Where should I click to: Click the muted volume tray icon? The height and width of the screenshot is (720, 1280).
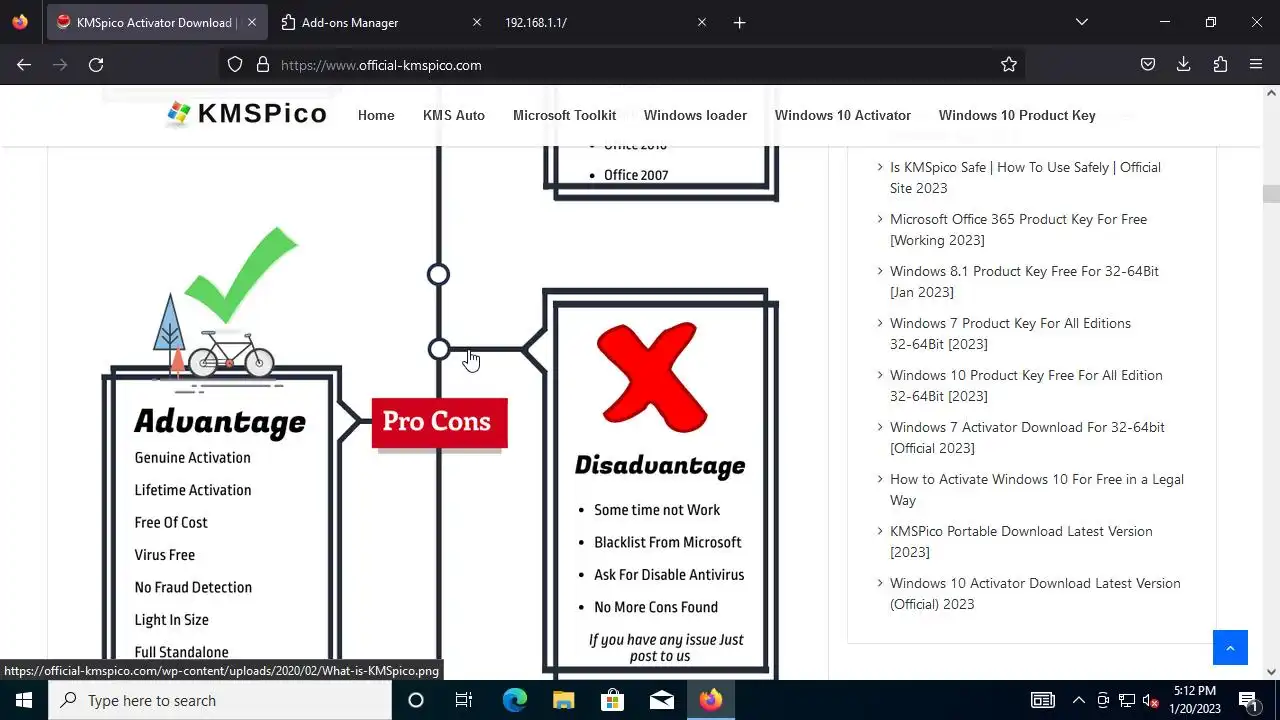[x=1151, y=700]
